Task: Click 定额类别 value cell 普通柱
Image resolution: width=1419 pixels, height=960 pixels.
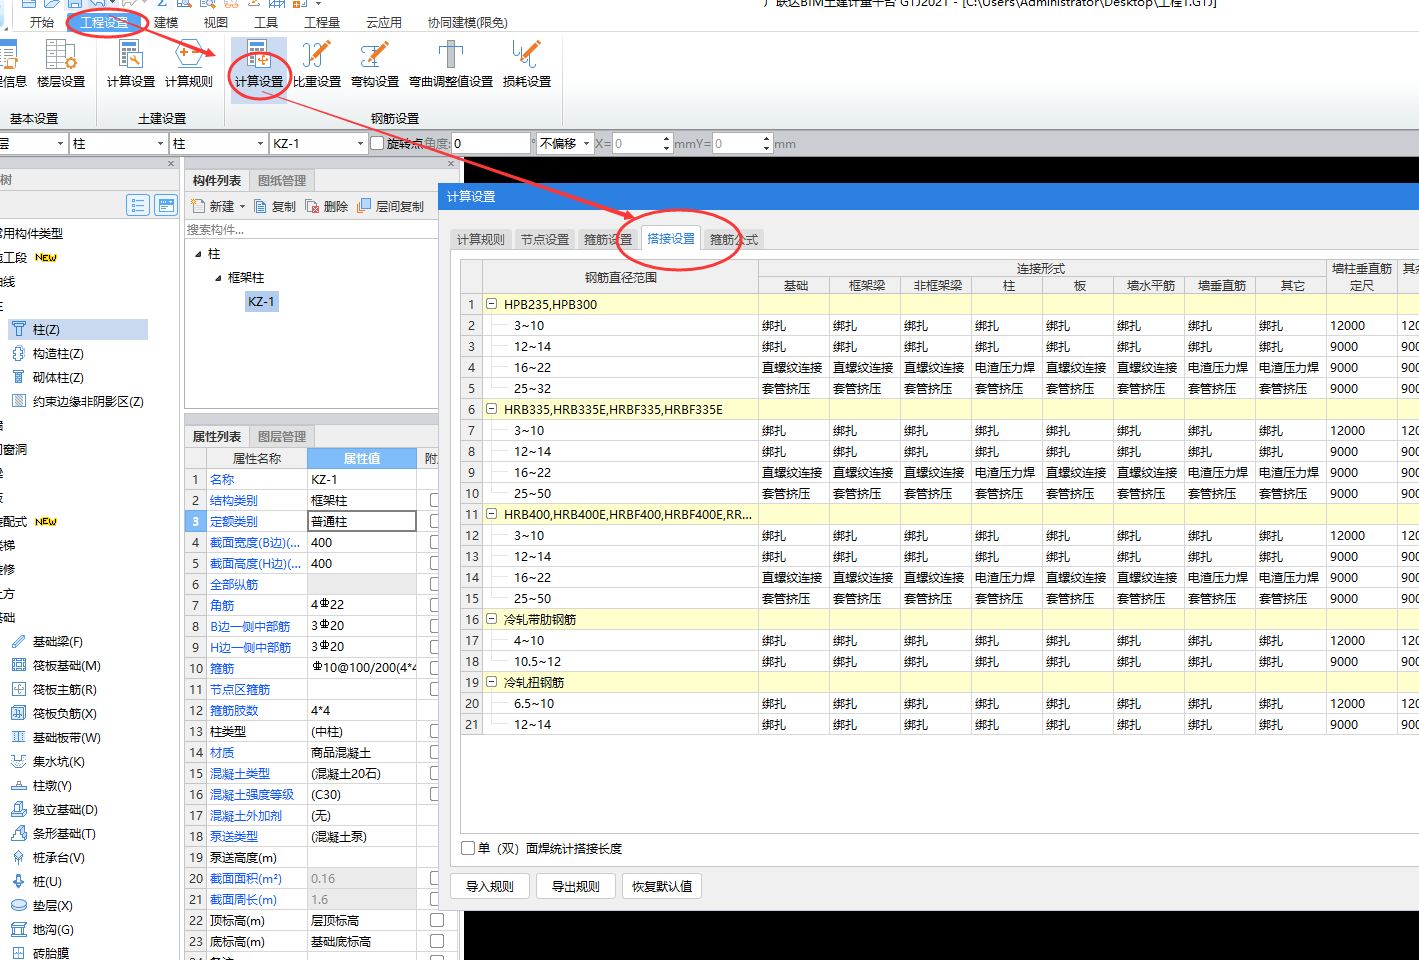Action: [x=362, y=521]
